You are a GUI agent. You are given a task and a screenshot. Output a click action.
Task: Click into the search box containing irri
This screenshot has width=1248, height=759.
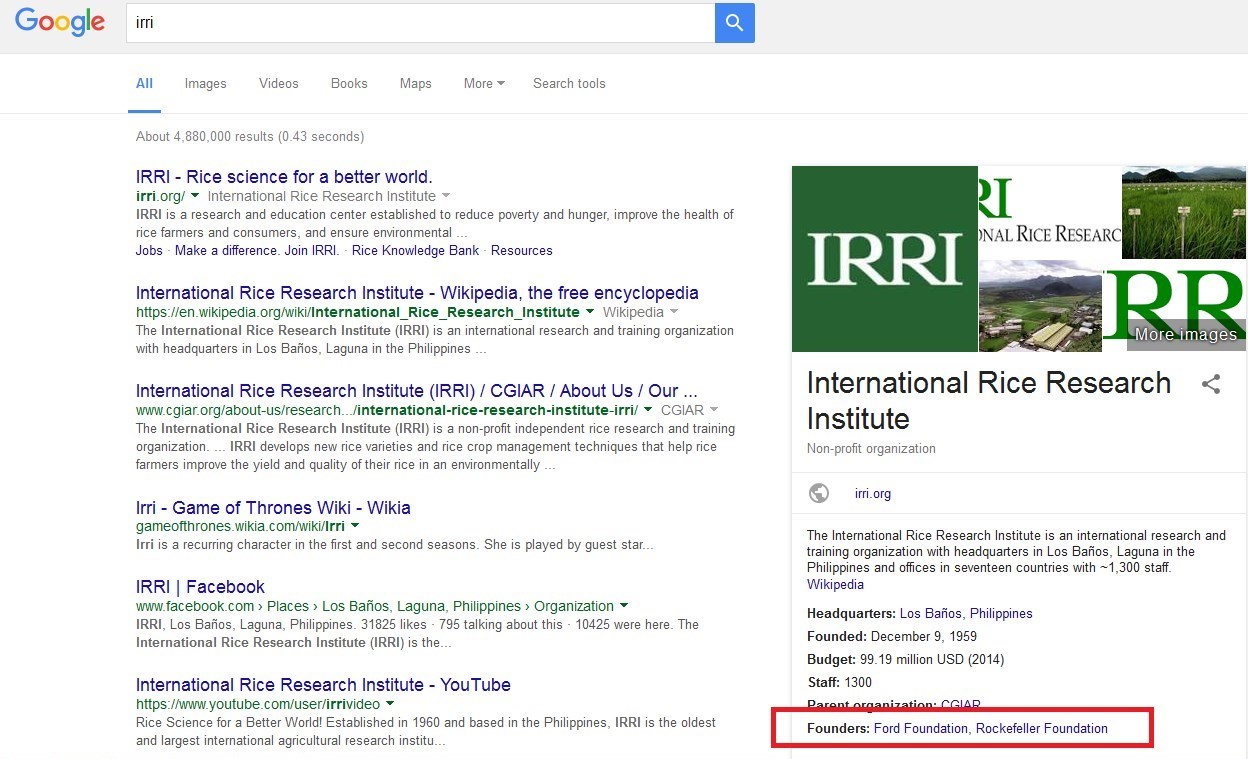(420, 23)
